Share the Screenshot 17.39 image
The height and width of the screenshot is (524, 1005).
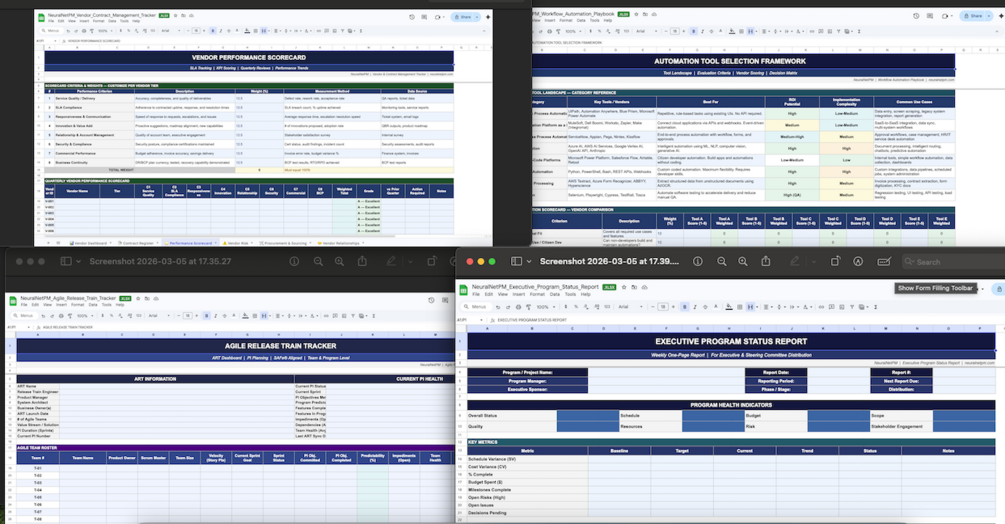766,261
